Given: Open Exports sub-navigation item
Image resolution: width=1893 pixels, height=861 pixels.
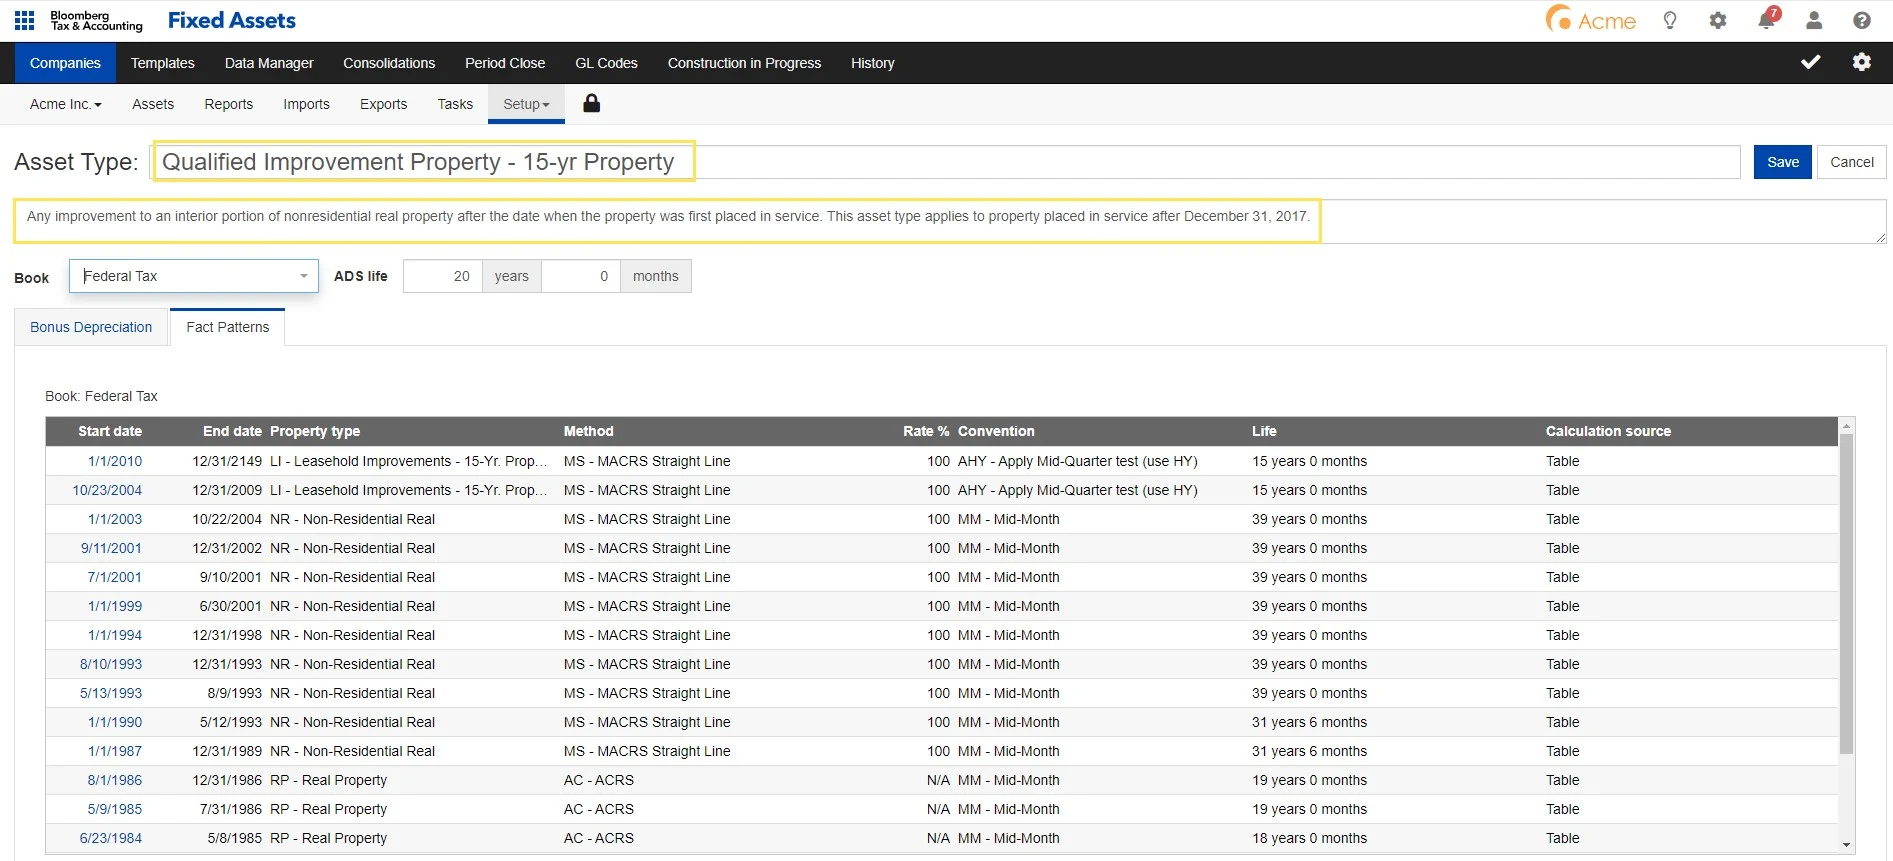Looking at the screenshot, I should [384, 104].
